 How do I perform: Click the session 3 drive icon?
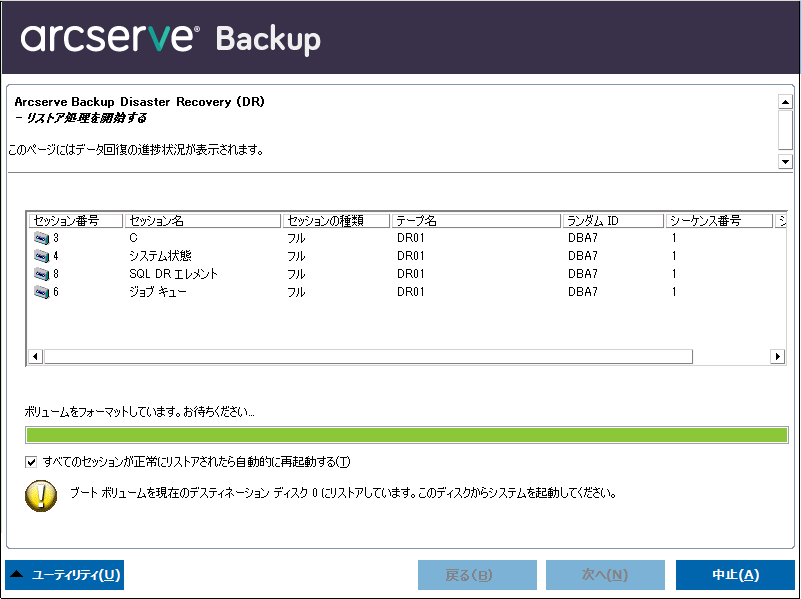[41, 238]
